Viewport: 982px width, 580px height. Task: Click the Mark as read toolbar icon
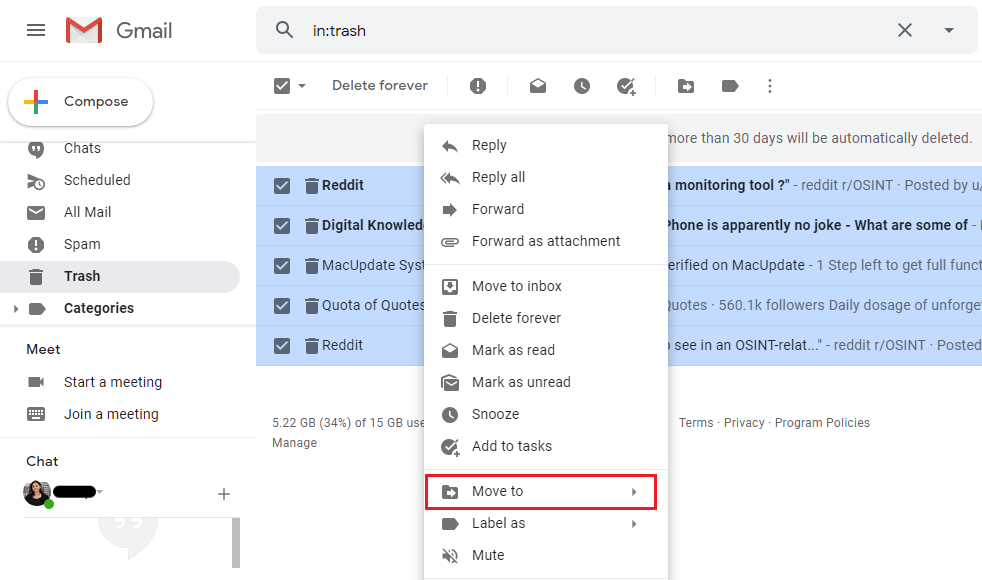pos(538,86)
